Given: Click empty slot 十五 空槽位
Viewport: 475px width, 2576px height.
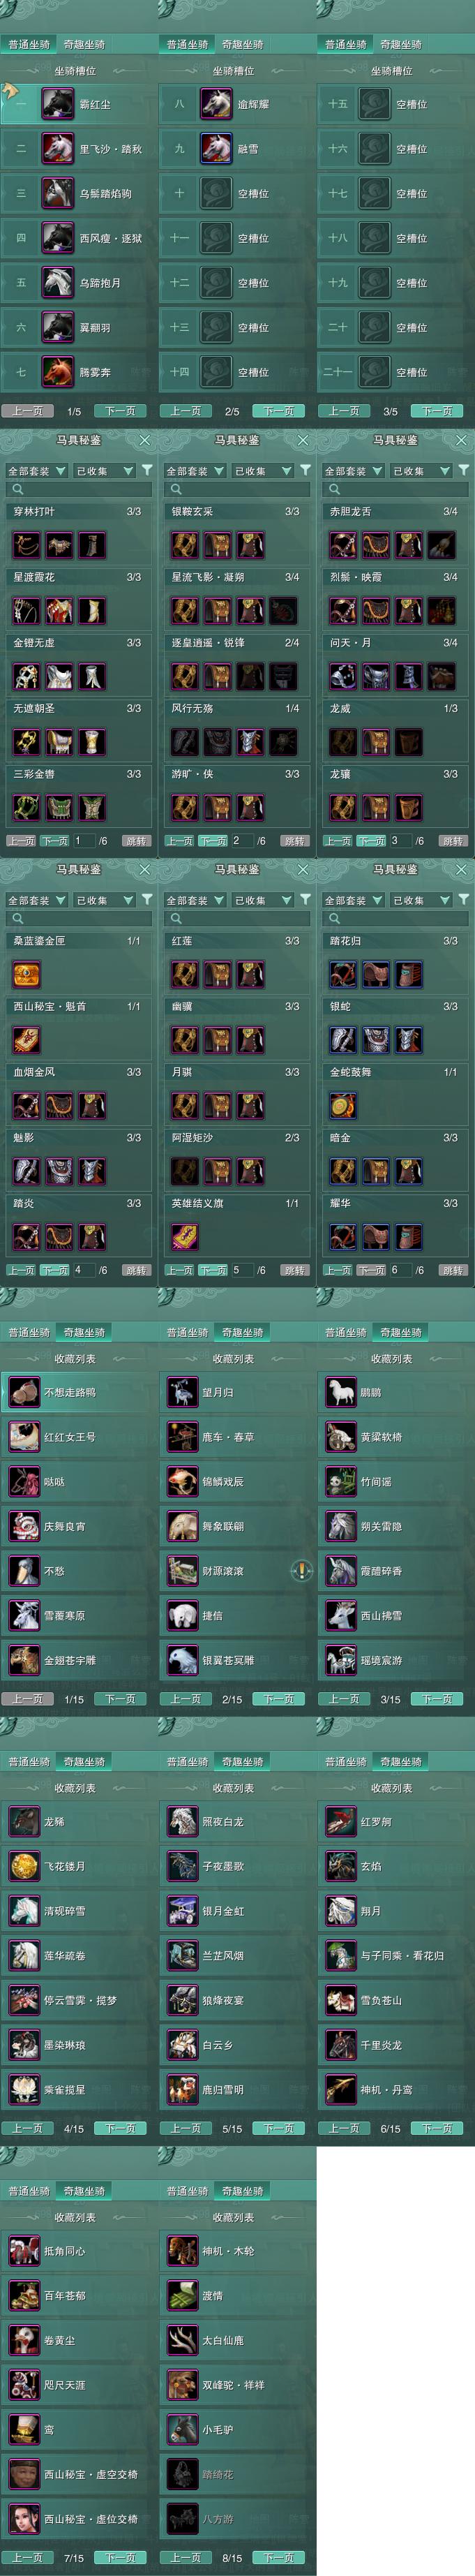Looking at the screenshot, I should tap(395, 104).
